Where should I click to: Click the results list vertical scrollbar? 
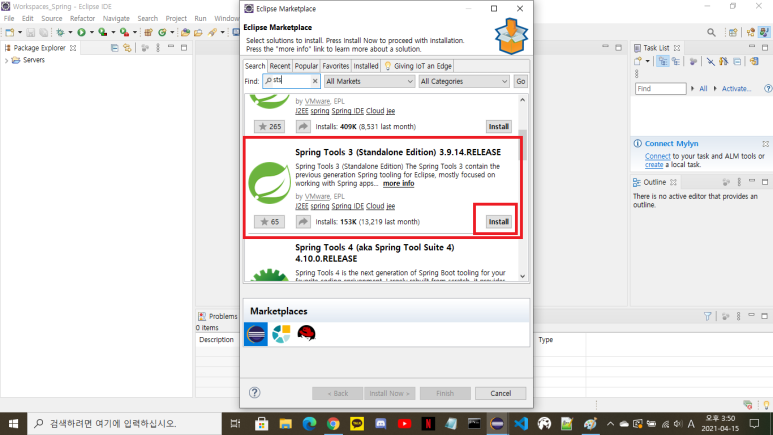(523, 145)
